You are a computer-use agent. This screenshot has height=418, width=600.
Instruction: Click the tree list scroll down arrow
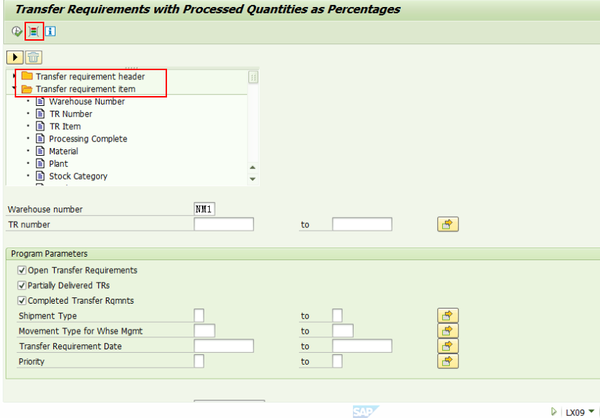[x=253, y=179]
